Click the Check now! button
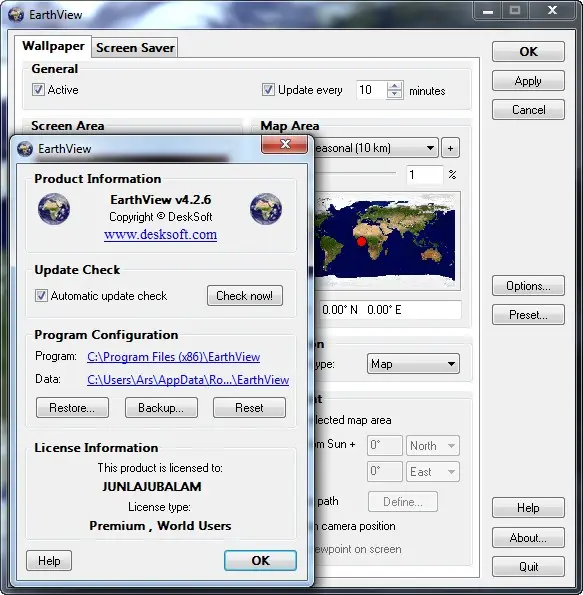 point(245,296)
